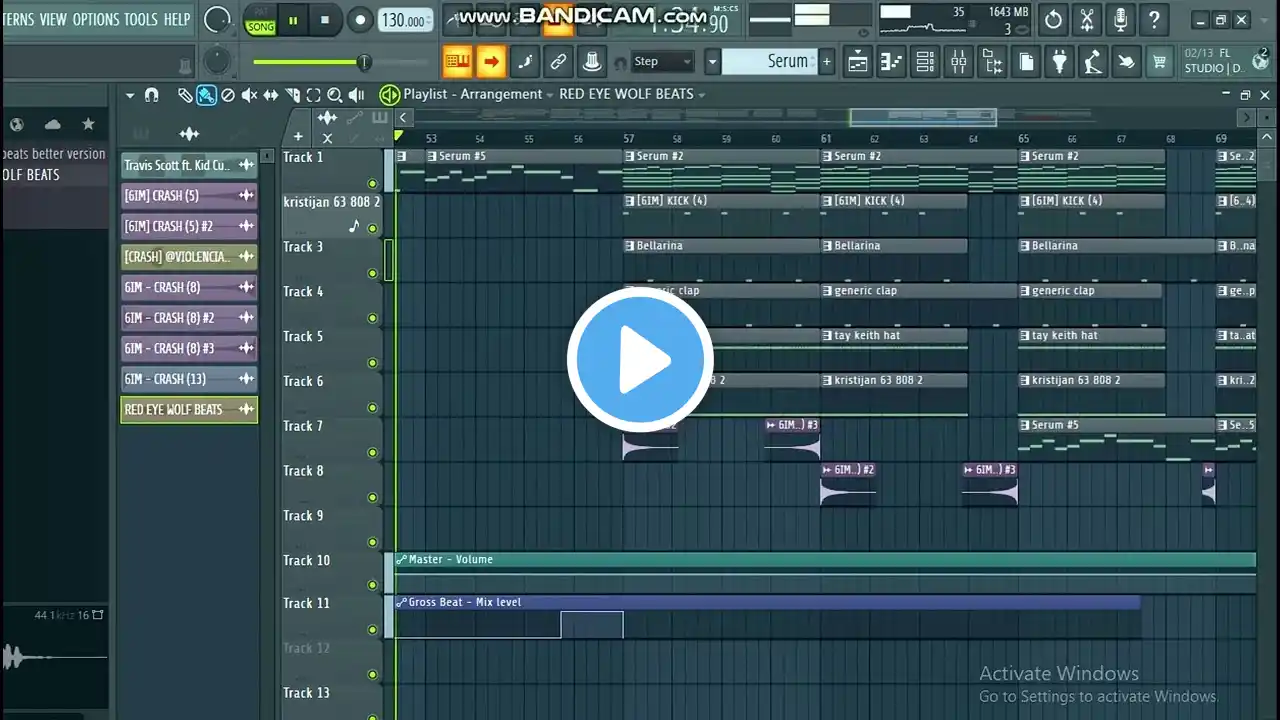Open the Channel rack window

(925, 62)
